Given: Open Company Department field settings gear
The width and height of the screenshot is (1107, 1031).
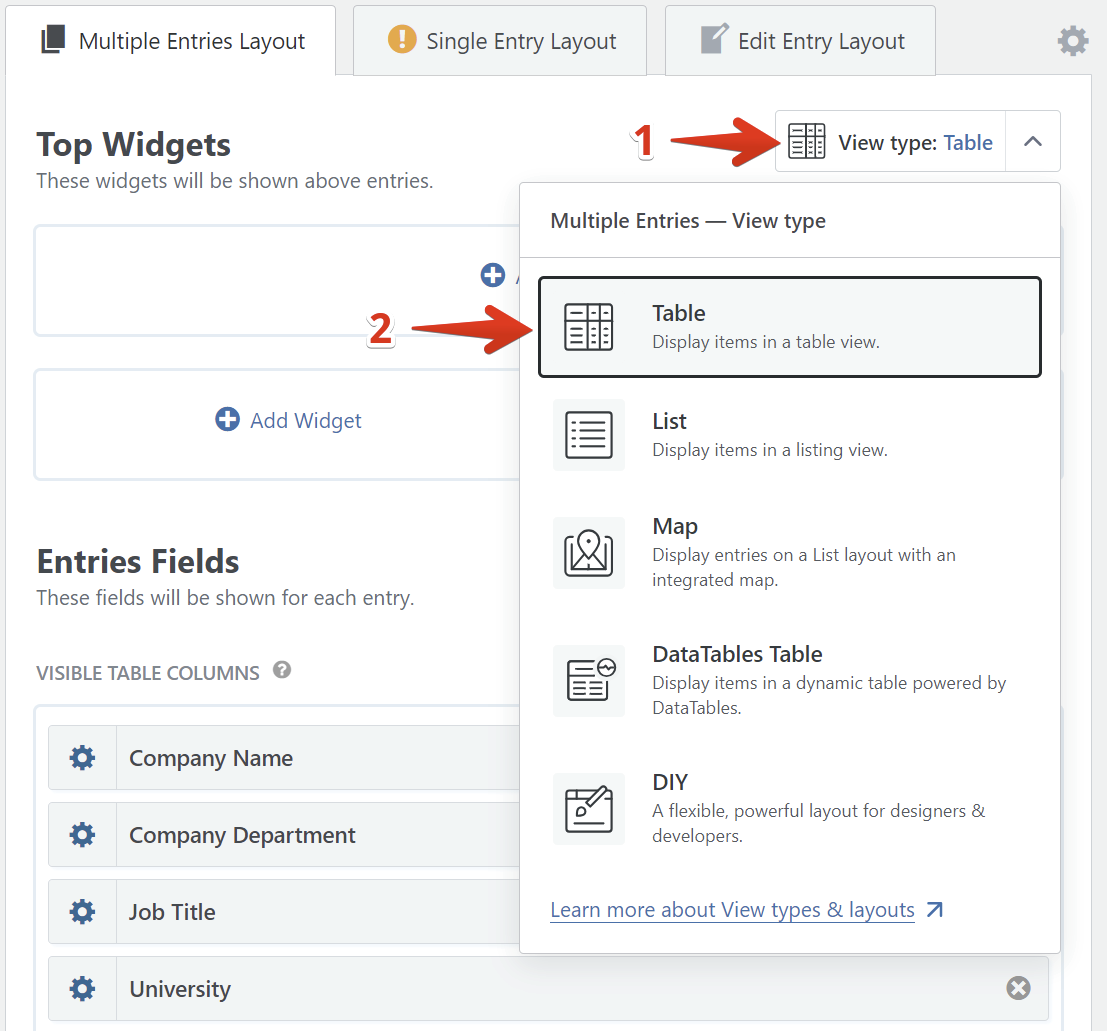Looking at the screenshot, I should pos(82,835).
